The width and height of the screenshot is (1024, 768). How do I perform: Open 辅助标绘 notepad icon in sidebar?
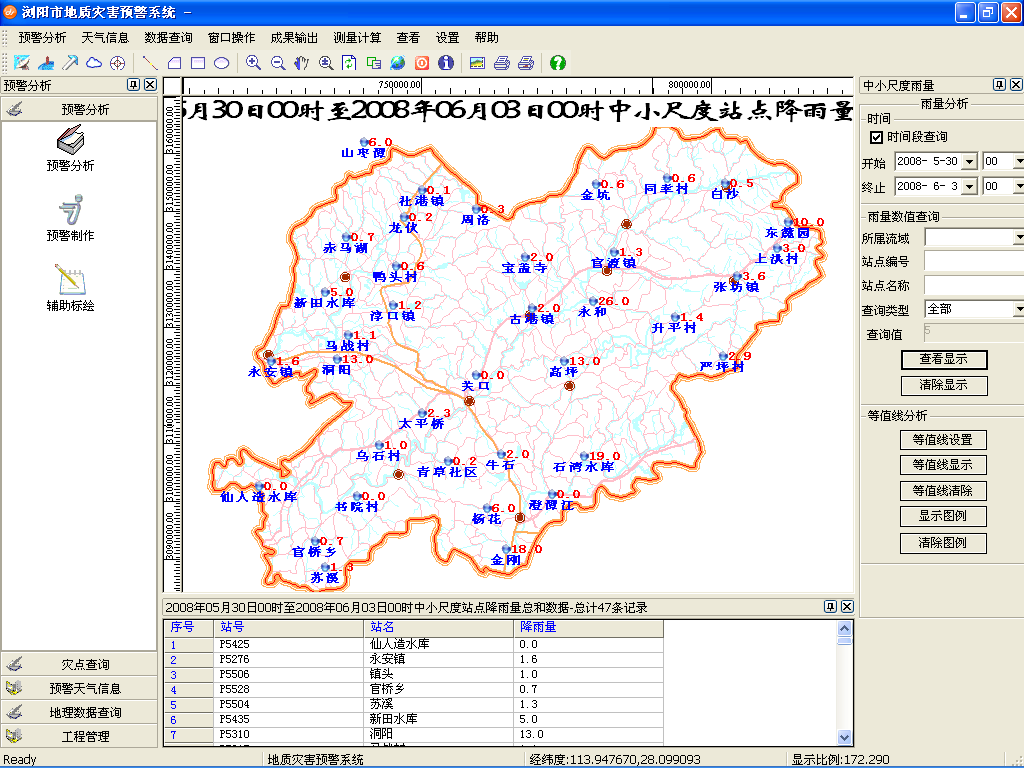pyautogui.click(x=70, y=287)
